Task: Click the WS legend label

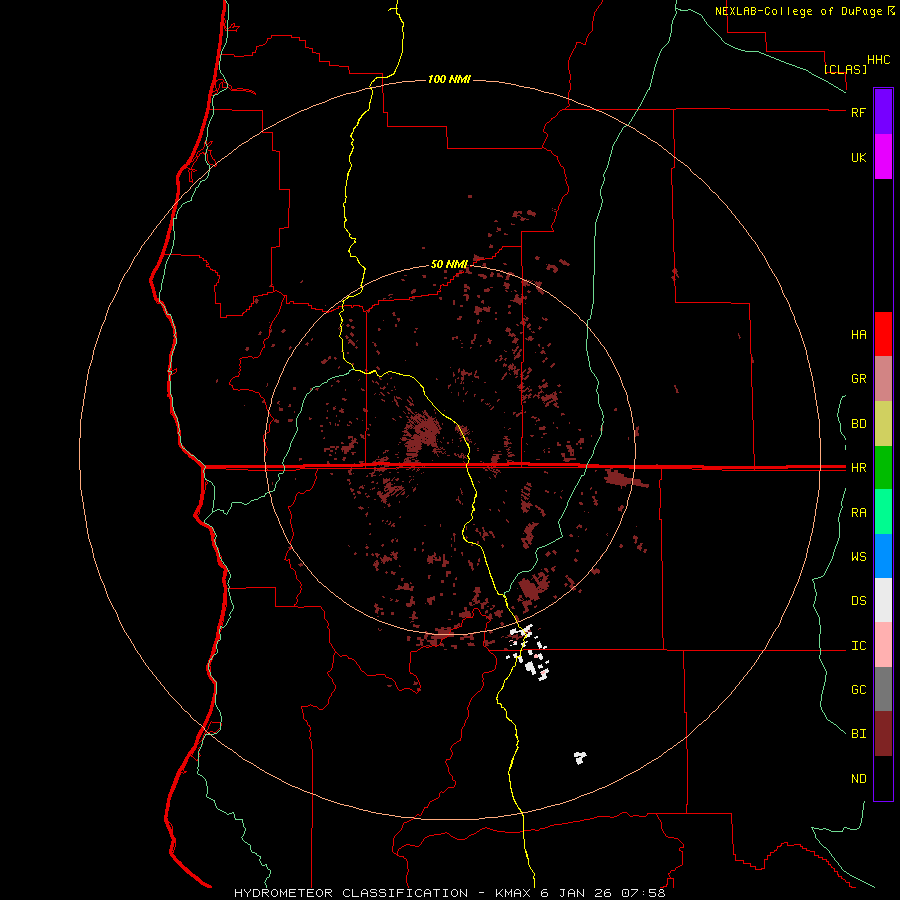Action: coord(858,556)
